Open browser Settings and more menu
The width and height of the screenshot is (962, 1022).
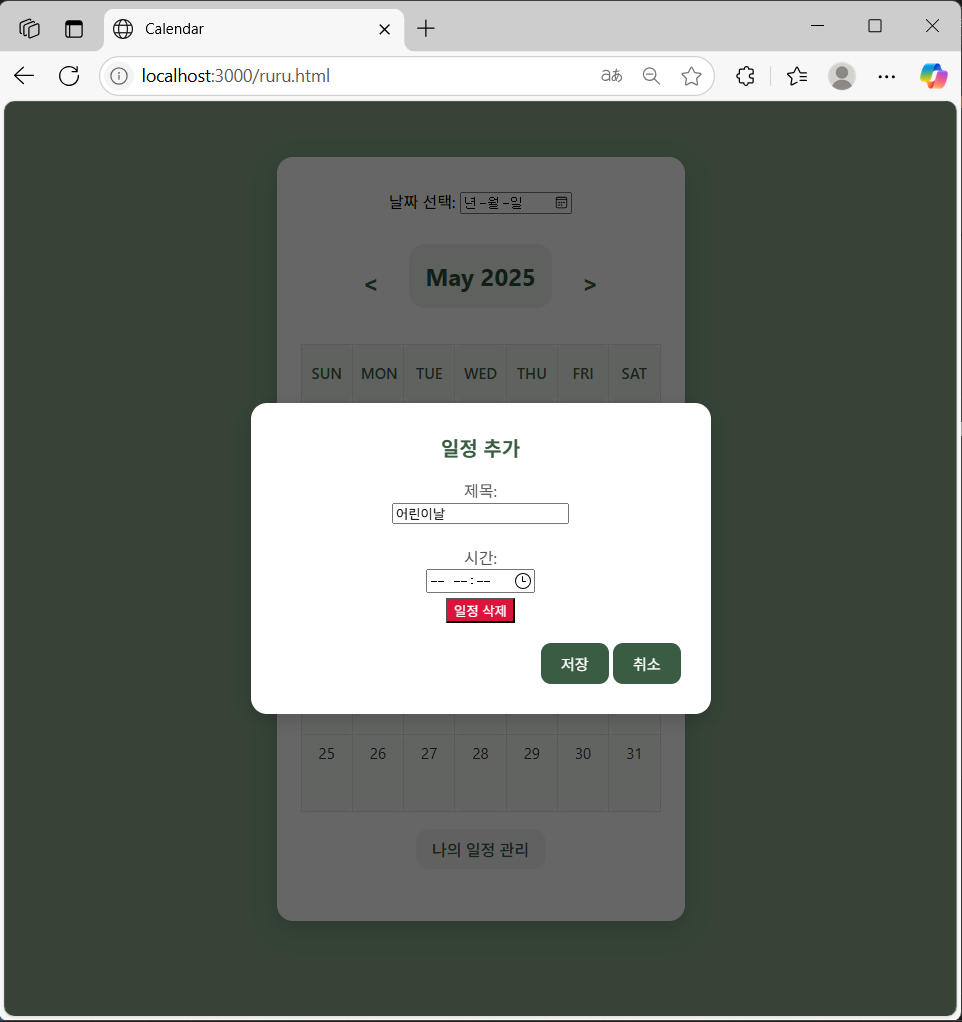886,76
